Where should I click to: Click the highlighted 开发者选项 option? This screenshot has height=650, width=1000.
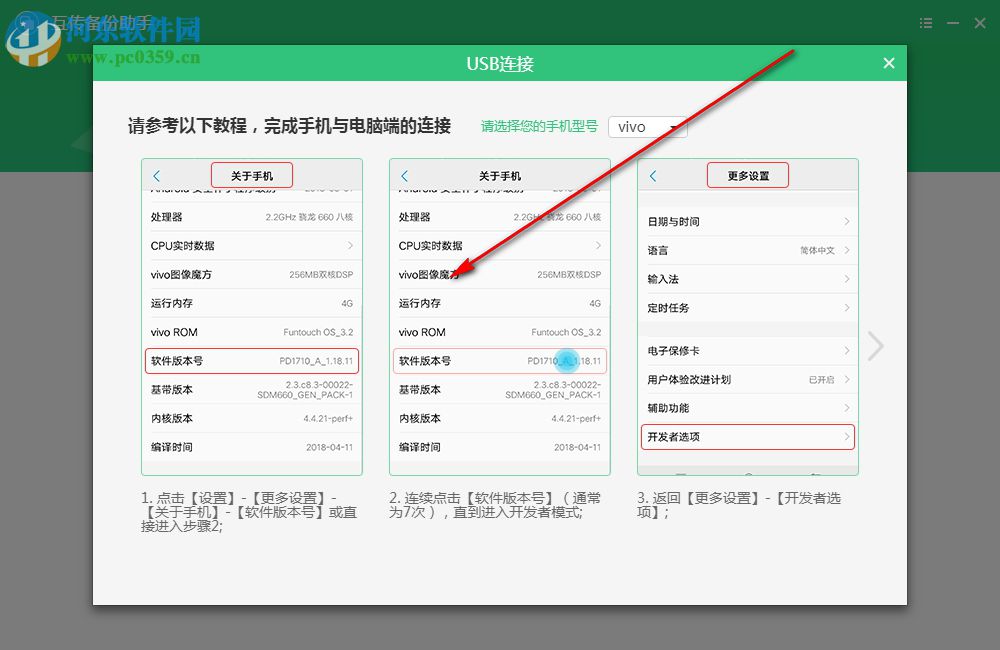click(747, 437)
